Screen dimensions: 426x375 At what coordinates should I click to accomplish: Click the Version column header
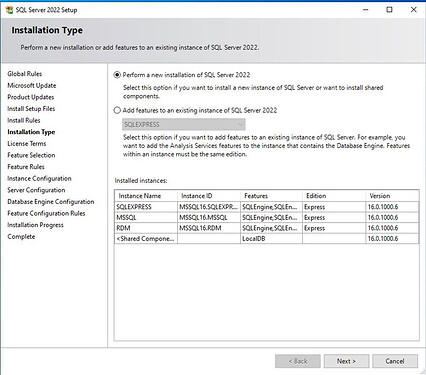(392, 196)
